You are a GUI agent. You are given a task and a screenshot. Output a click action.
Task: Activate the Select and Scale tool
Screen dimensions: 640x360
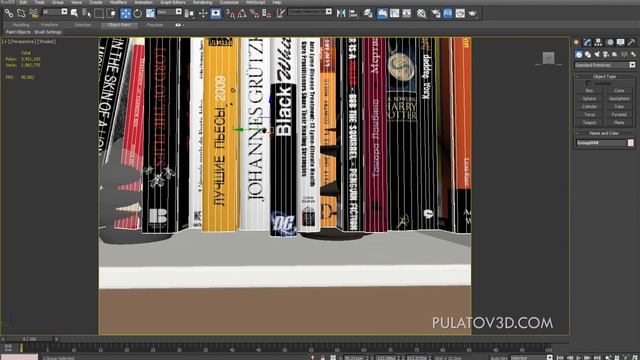pos(150,13)
